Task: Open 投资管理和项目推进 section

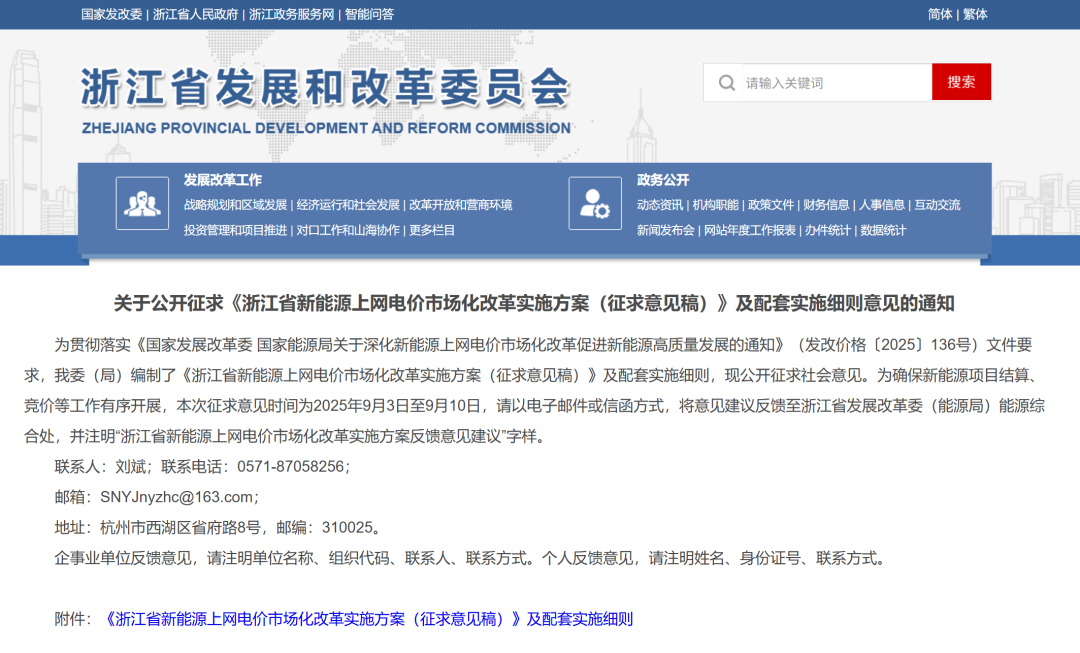Action: 235,231
